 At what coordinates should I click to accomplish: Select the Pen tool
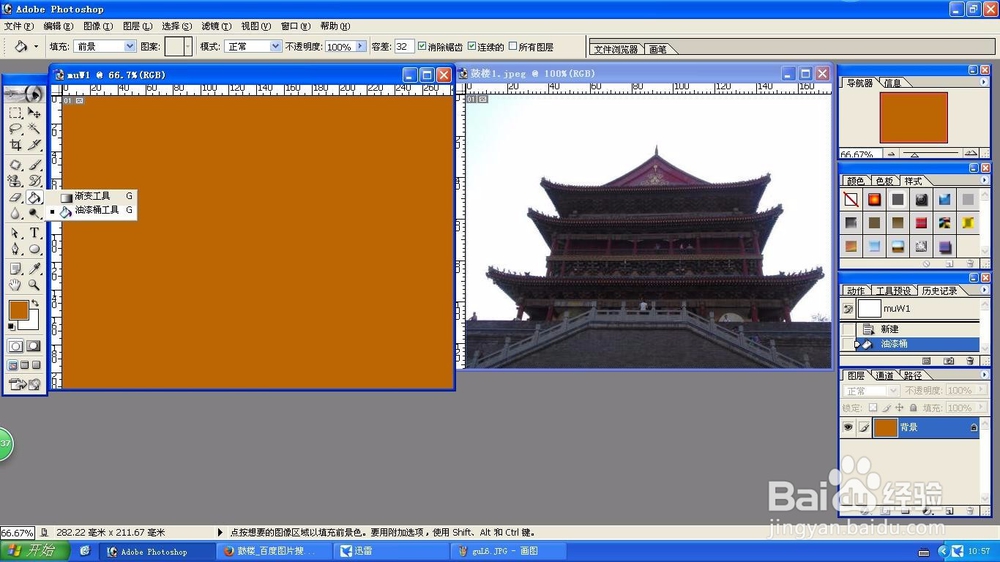tap(15, 249)
